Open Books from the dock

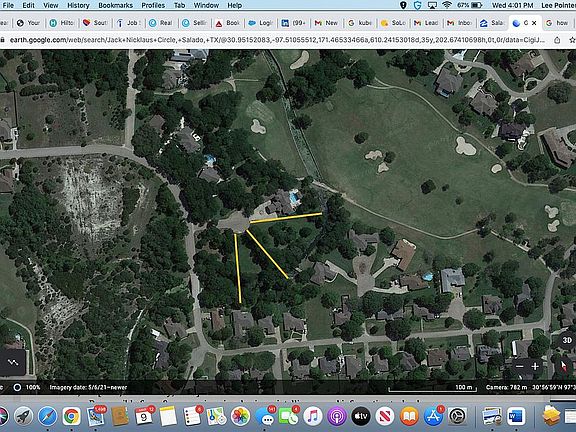[409, 416]
